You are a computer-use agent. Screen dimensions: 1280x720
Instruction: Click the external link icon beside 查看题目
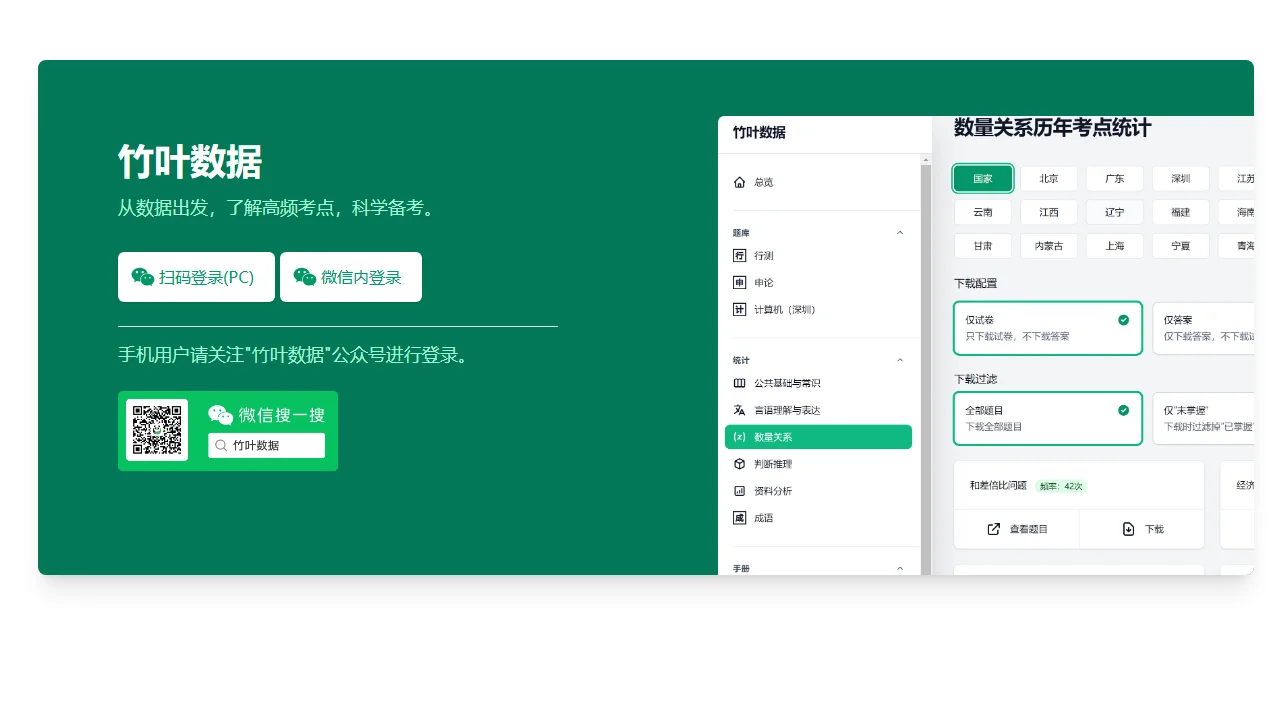click(x=994, y=529)
